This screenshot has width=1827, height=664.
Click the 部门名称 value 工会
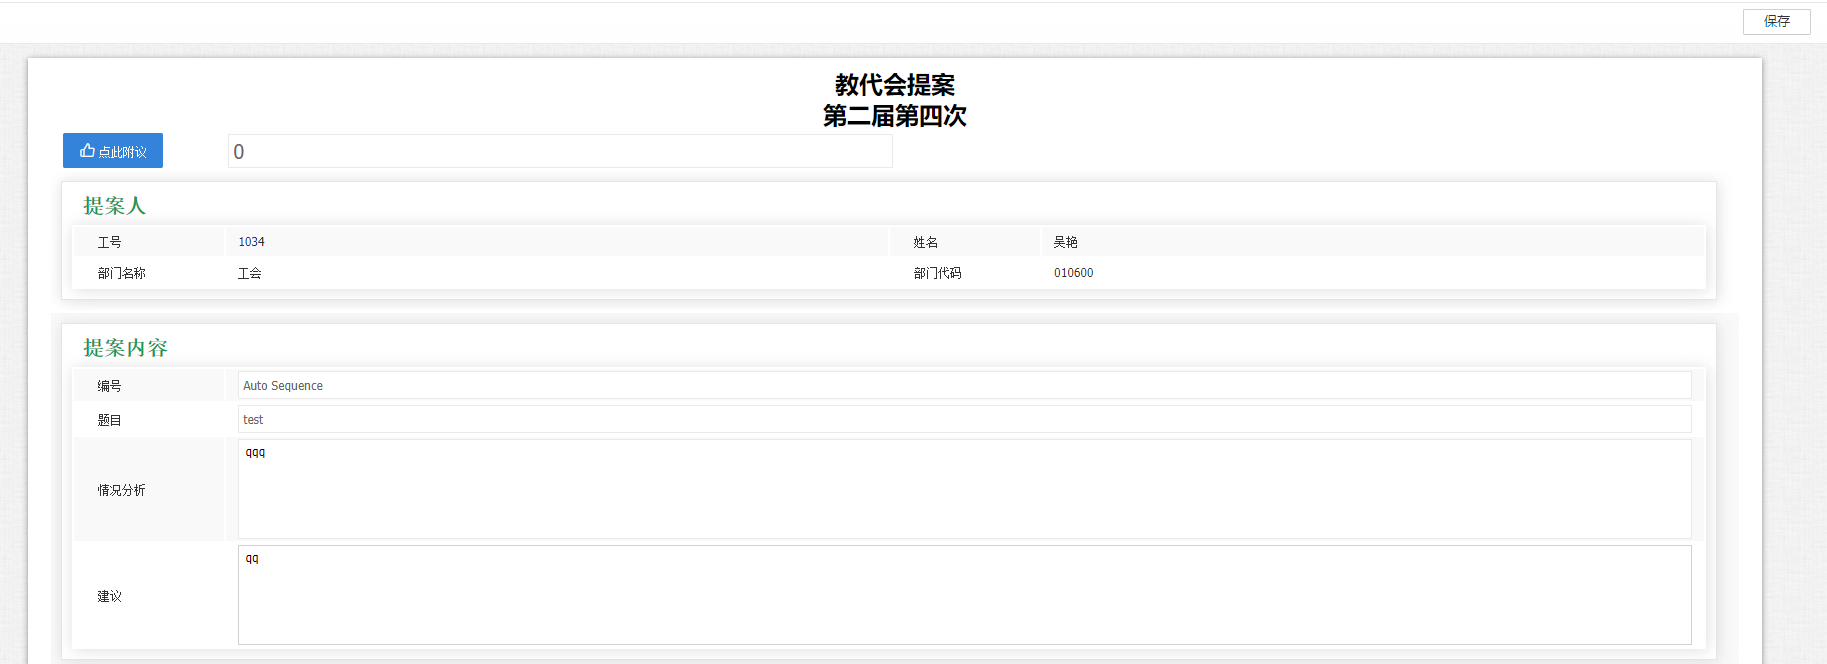(x=249, y=273)
